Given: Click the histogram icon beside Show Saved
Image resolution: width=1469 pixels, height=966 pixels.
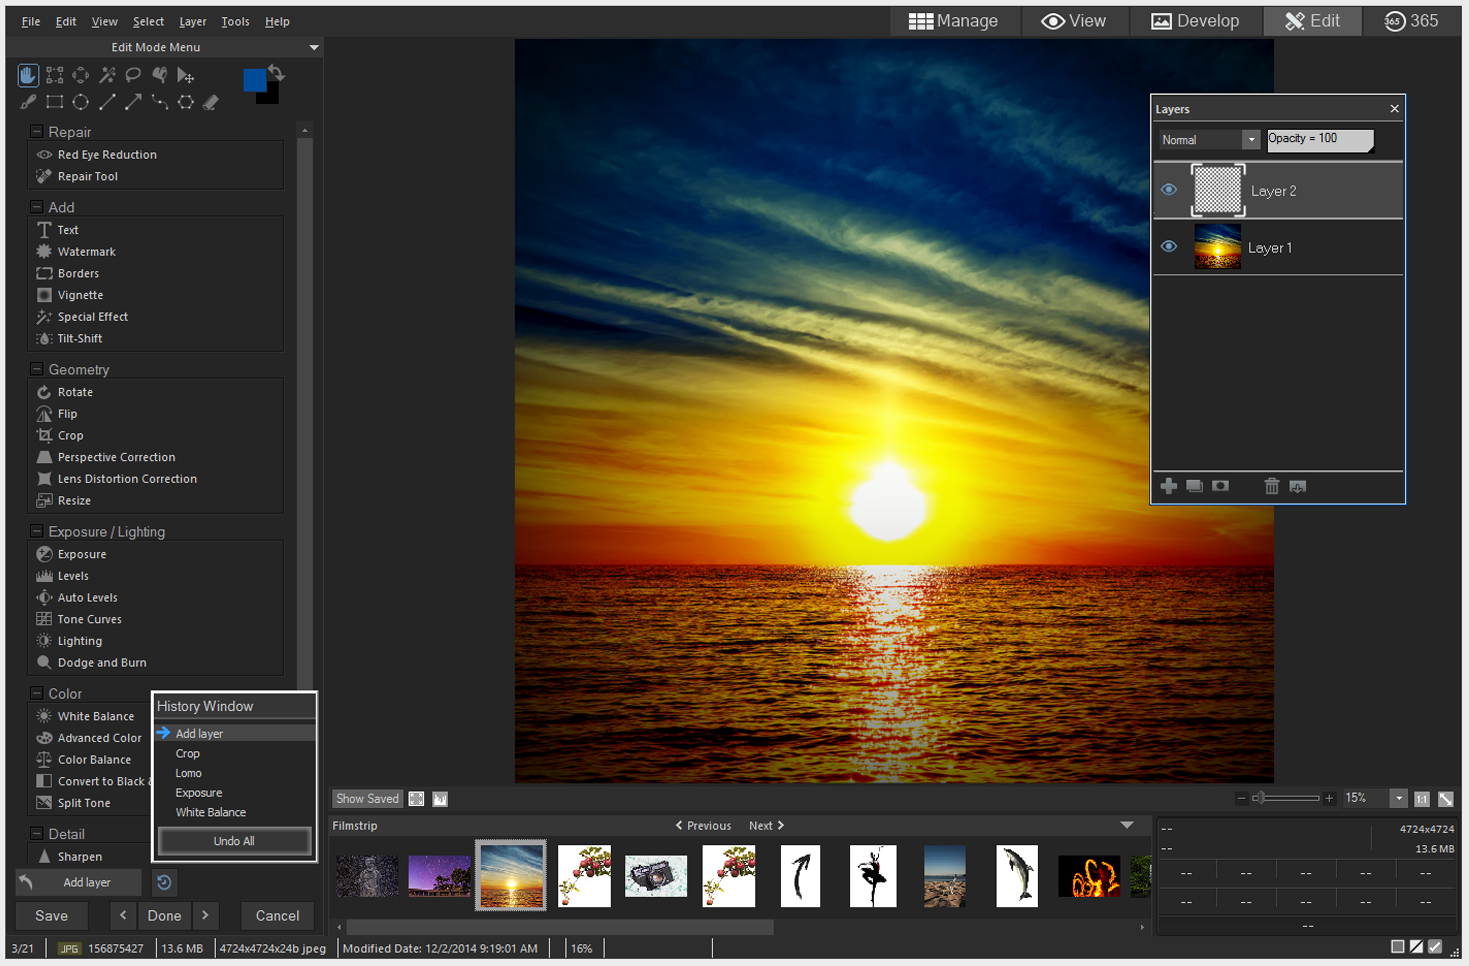Looking at the screenshot, I should (440, 799).
